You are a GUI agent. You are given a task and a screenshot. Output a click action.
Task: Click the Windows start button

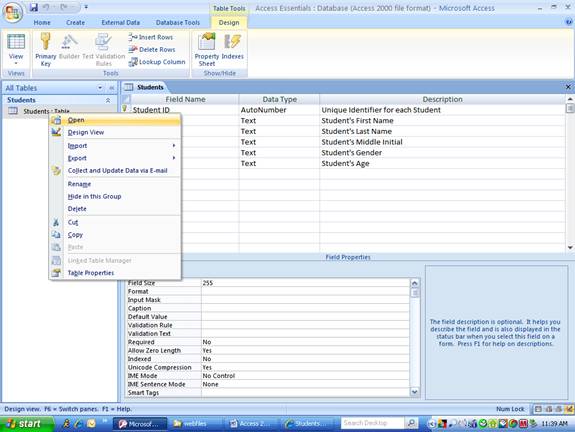click(x=26, y=424)
